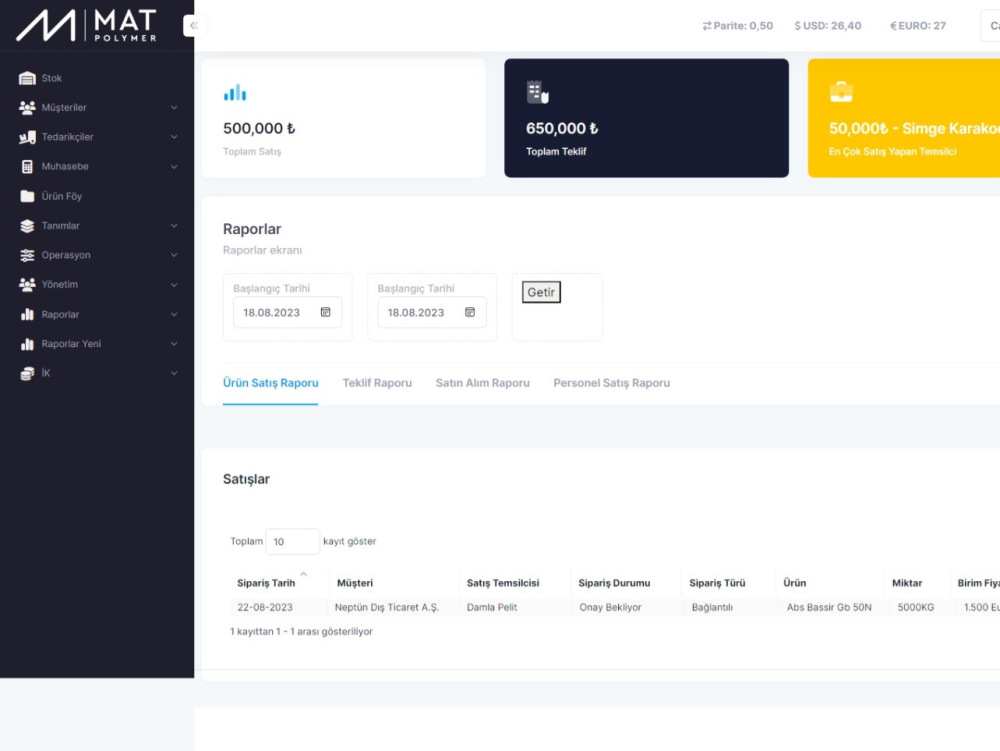
Task: Click the document icon on Toplam Teklif card
Action: [538, 92]
